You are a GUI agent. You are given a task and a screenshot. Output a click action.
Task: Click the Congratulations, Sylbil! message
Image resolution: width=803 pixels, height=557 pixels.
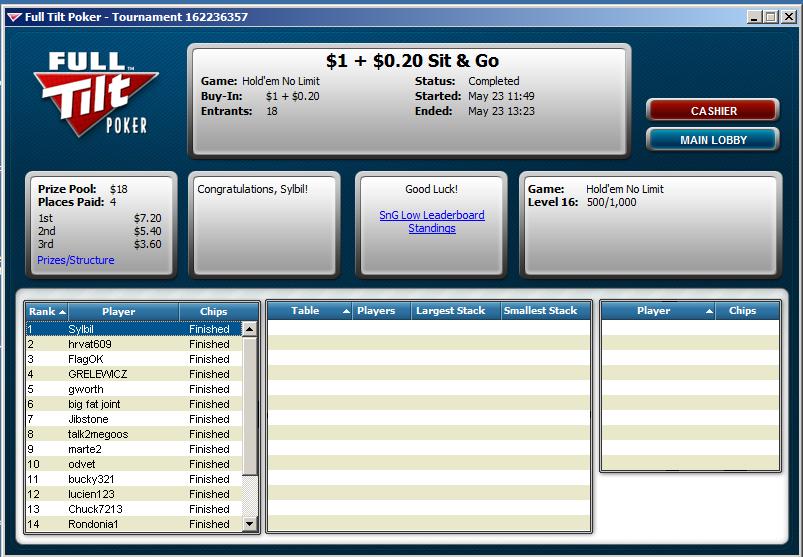pyautogui.click(x=252, y=189)
